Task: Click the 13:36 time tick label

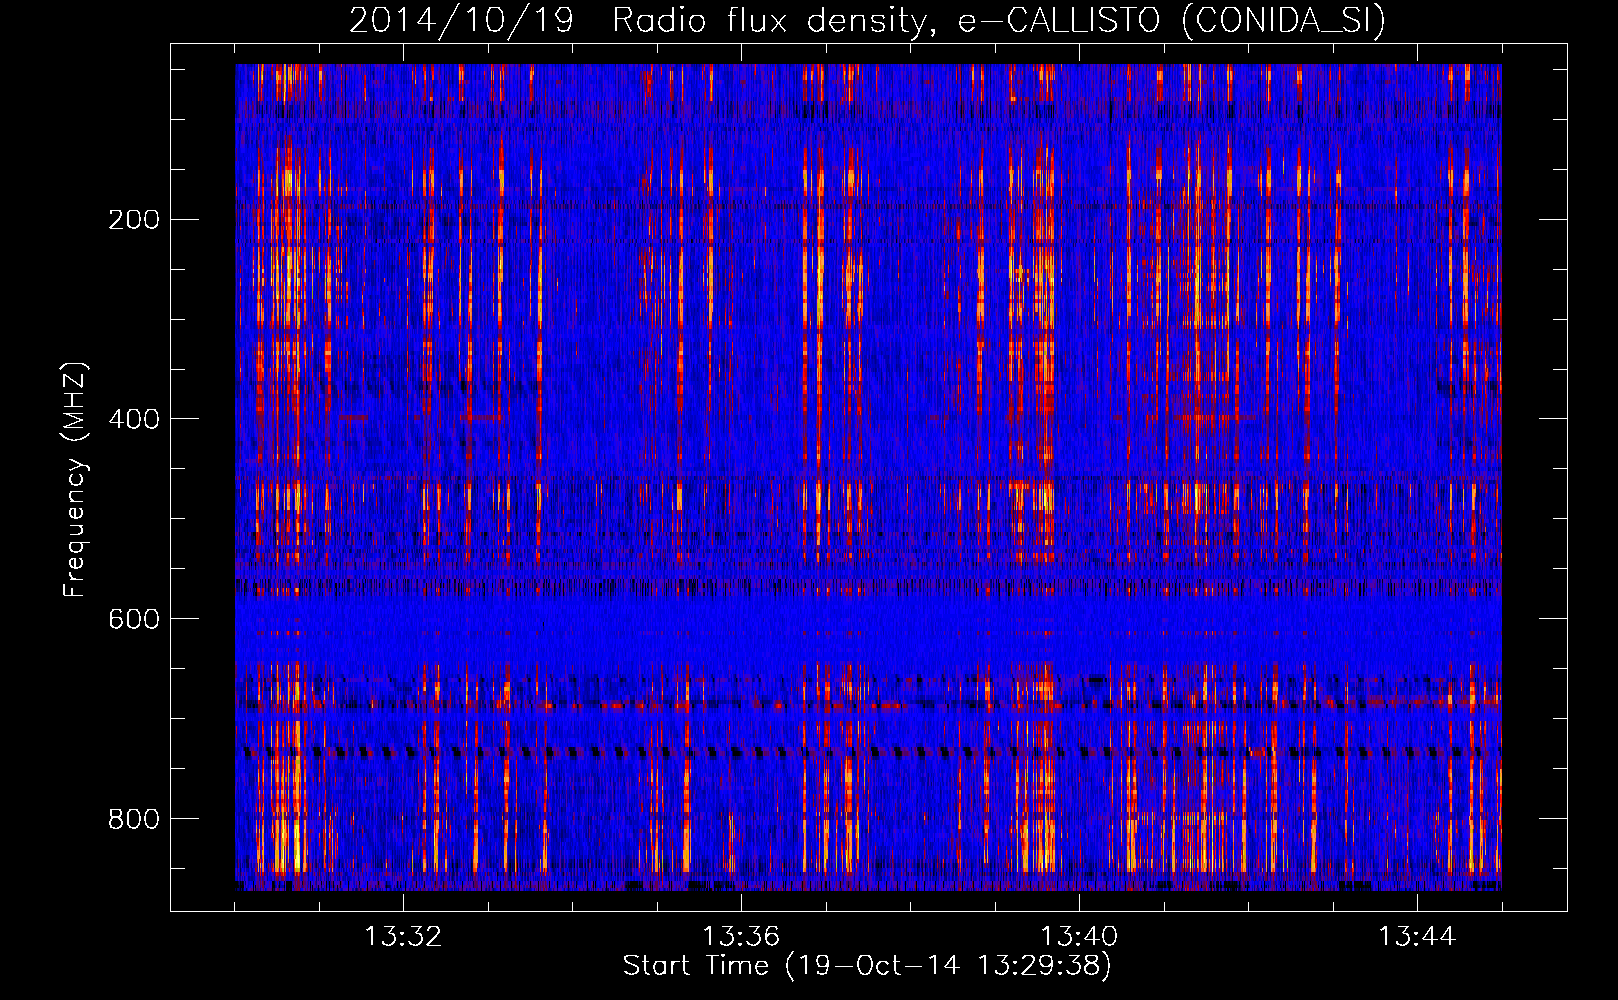Action: click(741, 937)
